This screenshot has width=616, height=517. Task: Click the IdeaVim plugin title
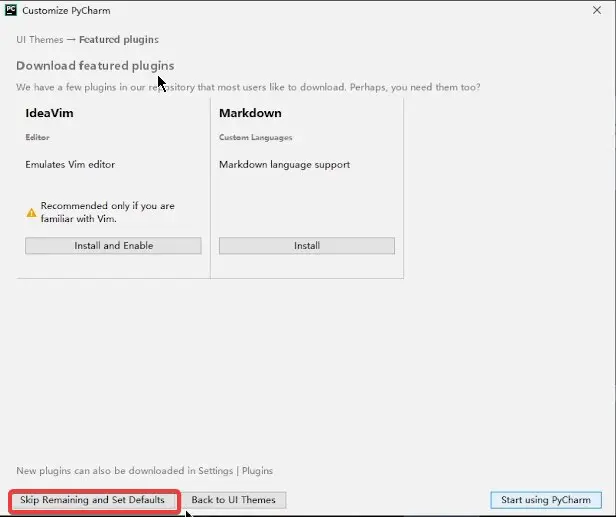pos(50,113)
